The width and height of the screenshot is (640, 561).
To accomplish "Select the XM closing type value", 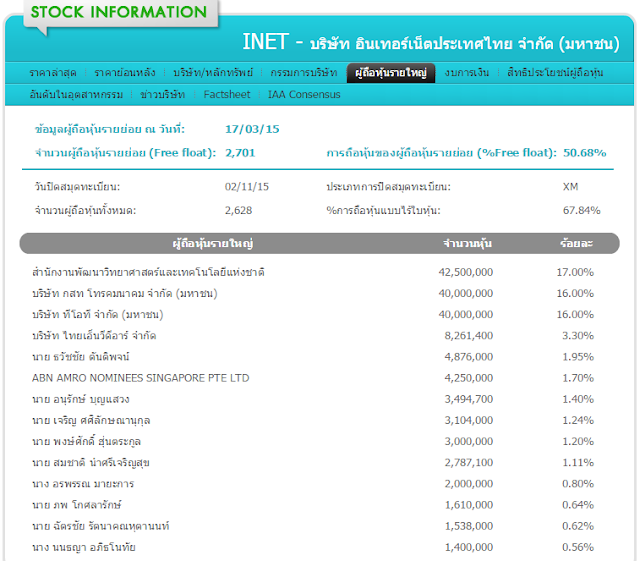I will [570, 187].
